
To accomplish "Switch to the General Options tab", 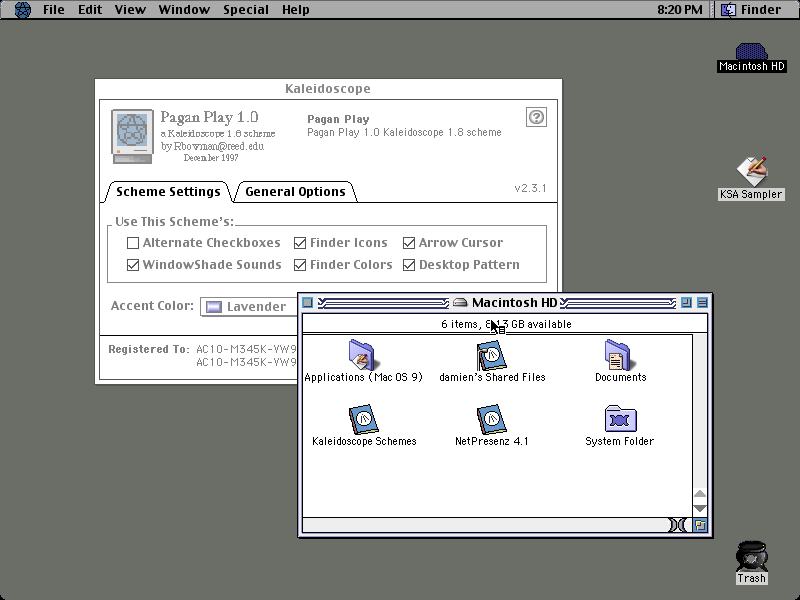I will 295,192.
